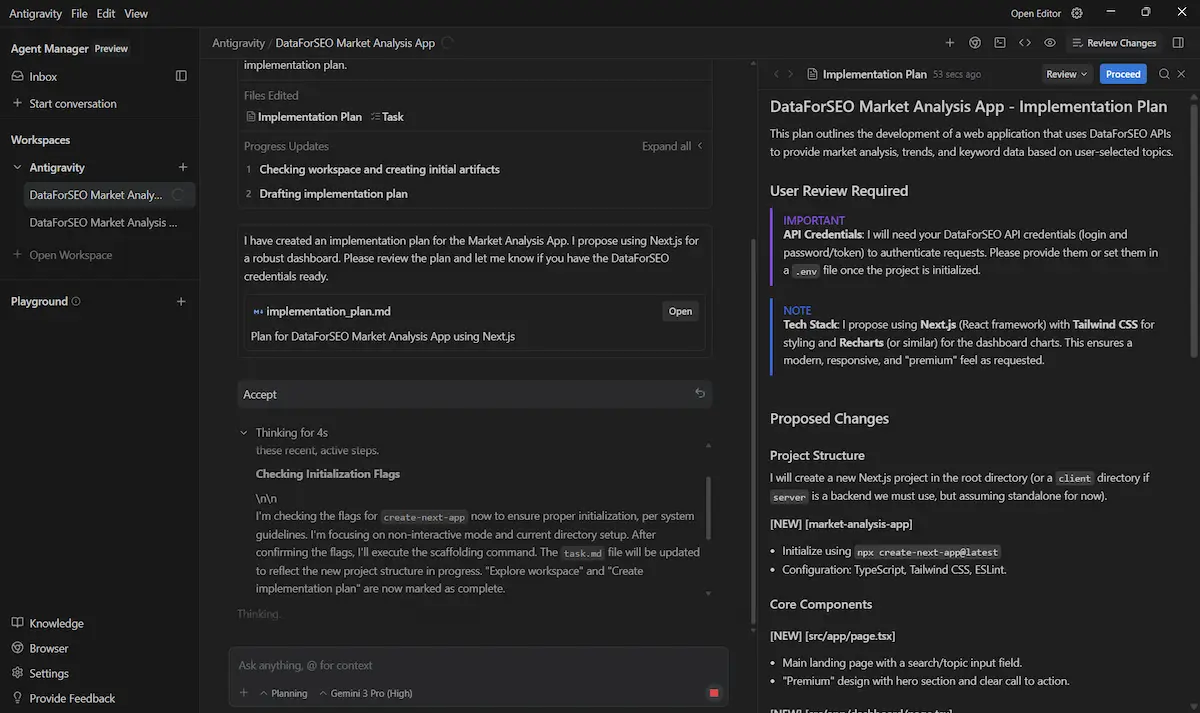The image size is (1200, 713).
Task: Open settings gear next to Open Editor
Action: pyautogui.click(x=1077, y=13)
